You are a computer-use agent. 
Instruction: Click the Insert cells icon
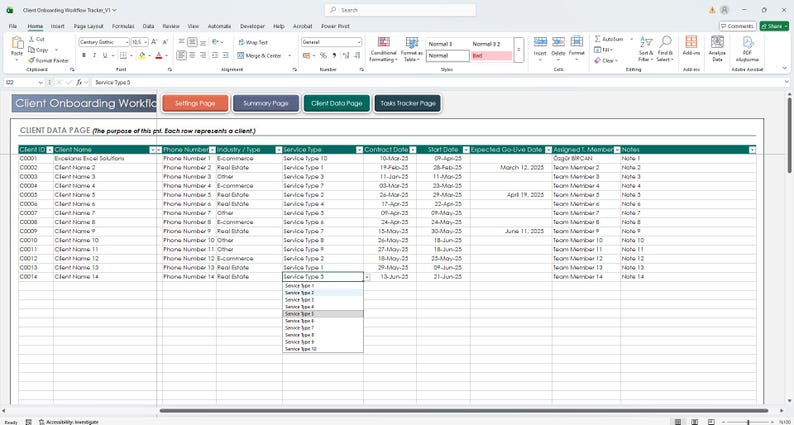click(x=540, y=42)
